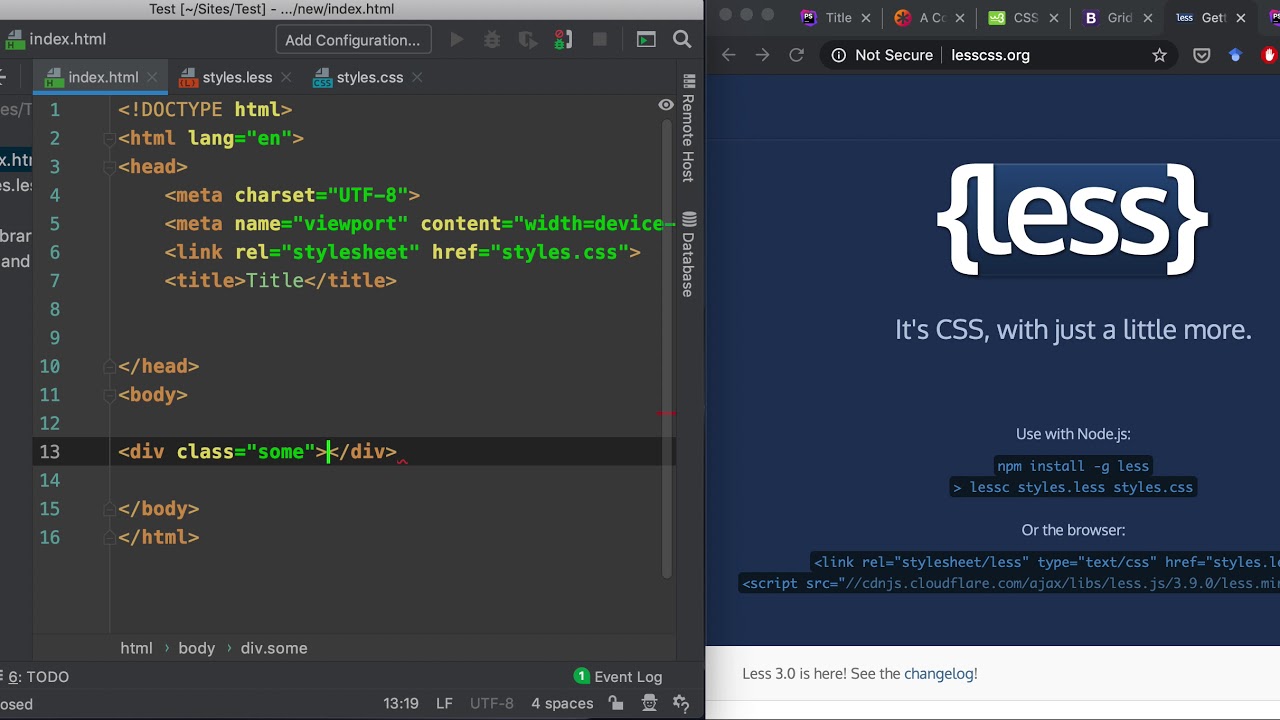Bookmark this page with star icon
Image resolution: width=1280 pixels, height=720 pixels.
point(1159,55)
